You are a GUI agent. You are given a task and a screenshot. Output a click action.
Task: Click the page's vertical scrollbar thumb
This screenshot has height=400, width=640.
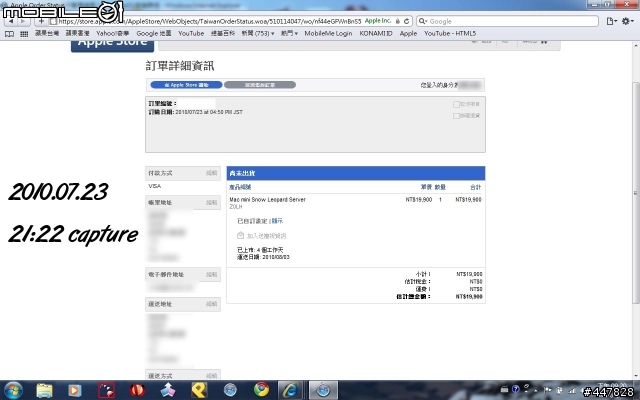[x=636, y=192]
